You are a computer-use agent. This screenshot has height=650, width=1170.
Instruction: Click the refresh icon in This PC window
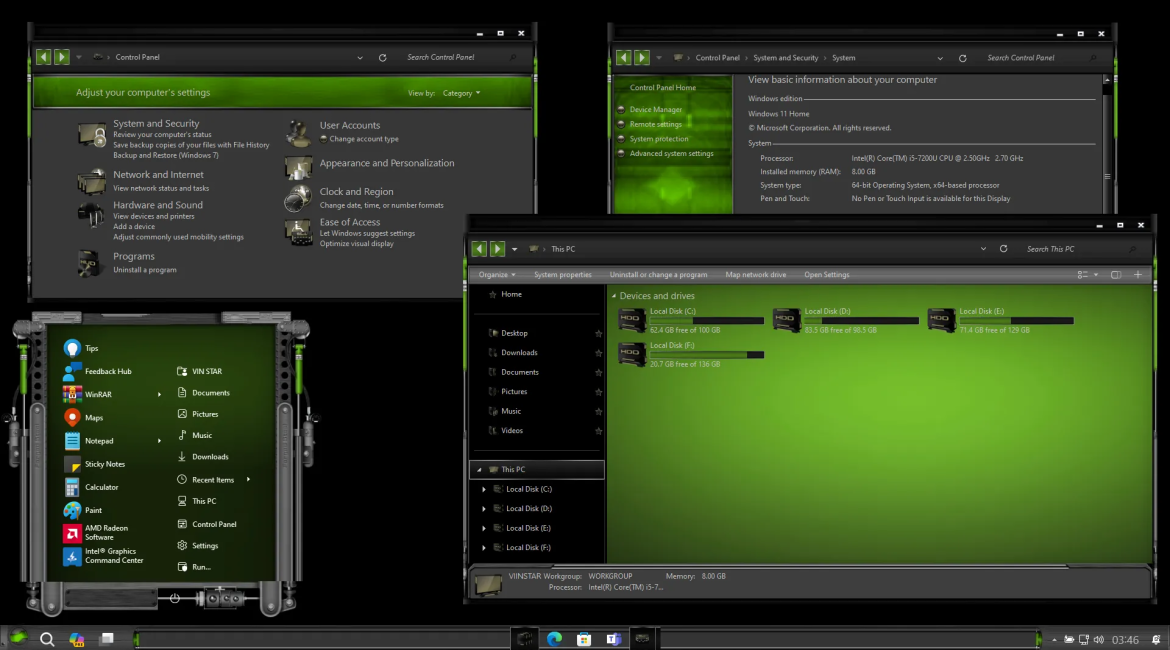[x=1003, y=249]
